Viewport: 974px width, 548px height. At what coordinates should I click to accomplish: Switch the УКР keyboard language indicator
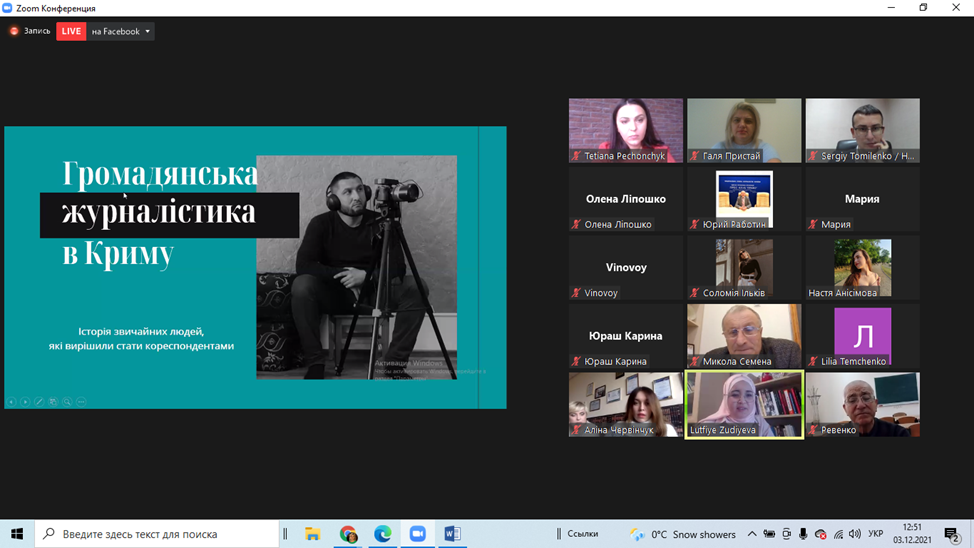point(876,534)
